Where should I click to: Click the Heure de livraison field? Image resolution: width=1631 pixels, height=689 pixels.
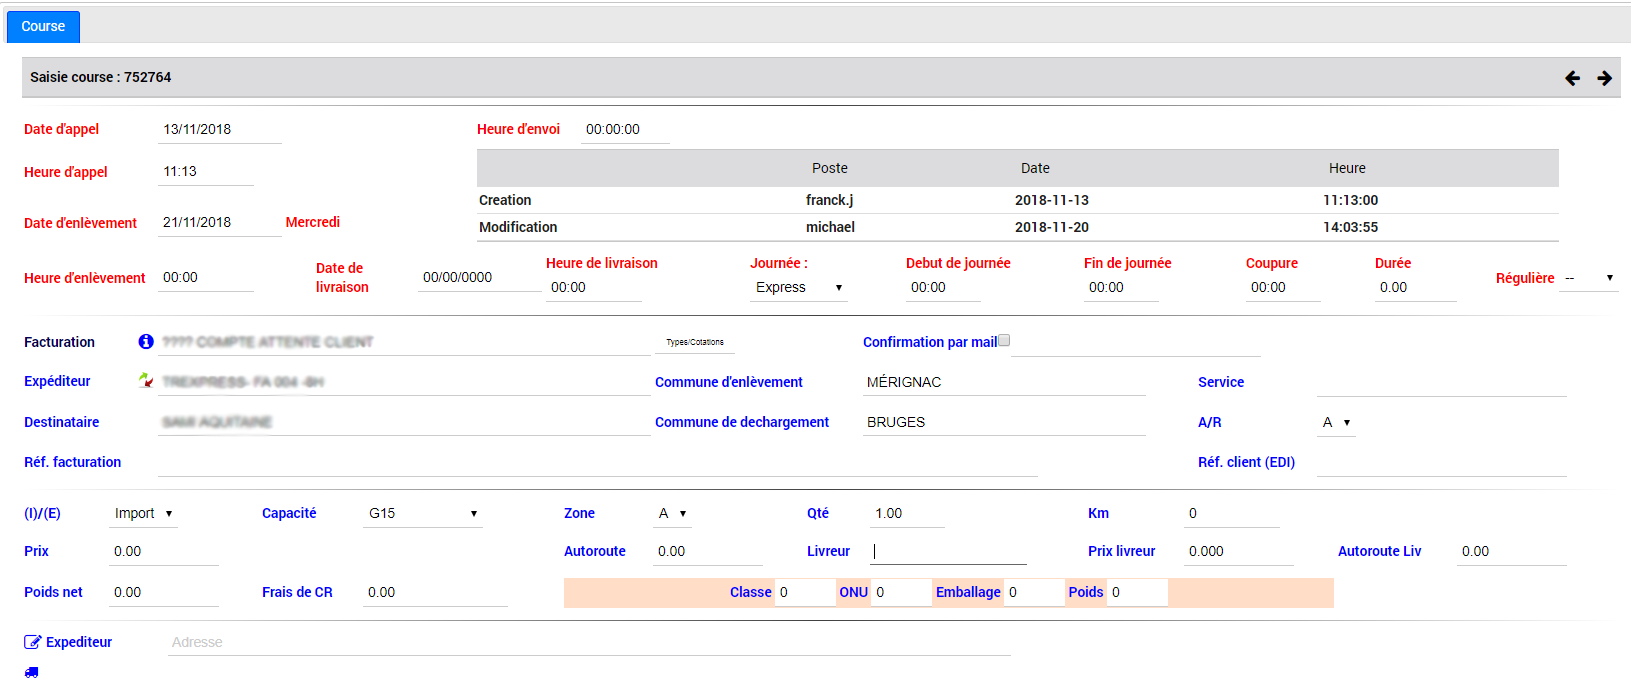pyautogui.click(x=594, y=288)
